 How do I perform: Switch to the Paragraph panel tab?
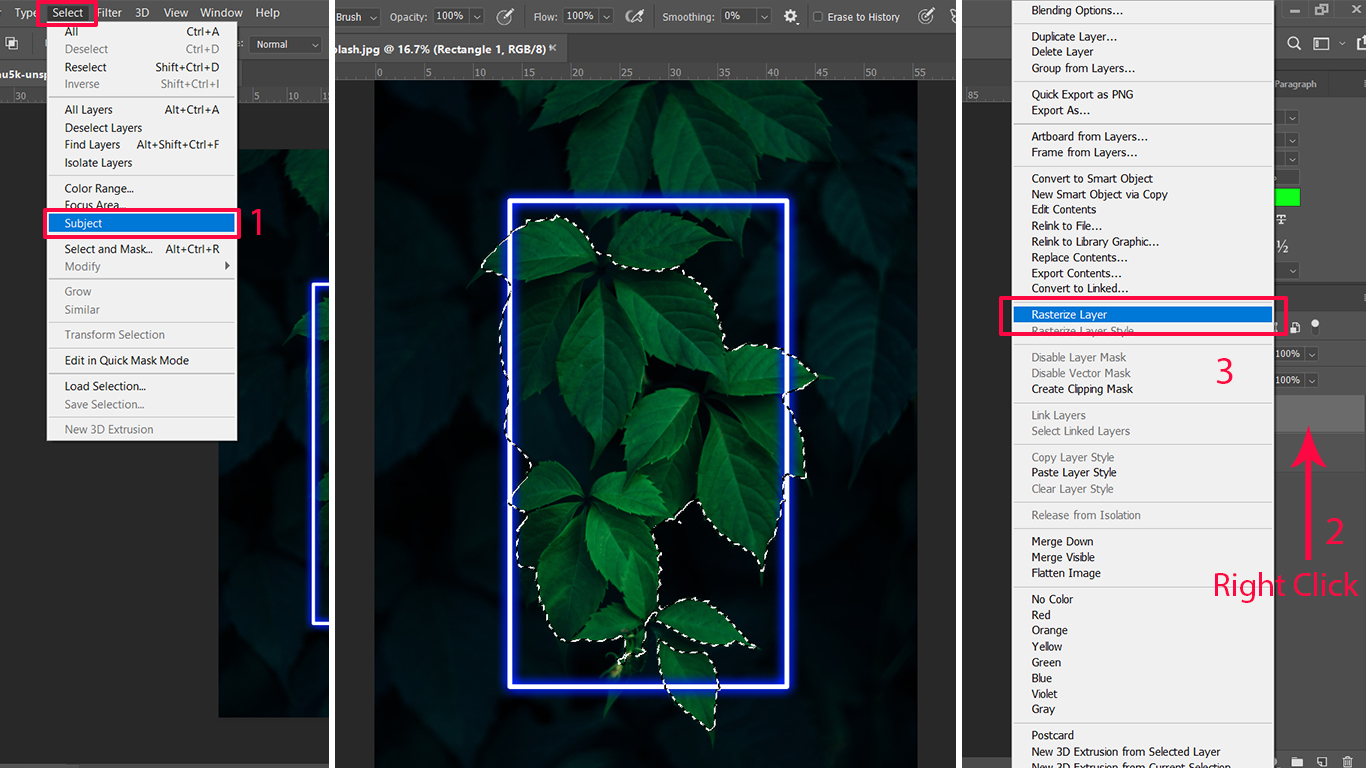(1296, 85)
